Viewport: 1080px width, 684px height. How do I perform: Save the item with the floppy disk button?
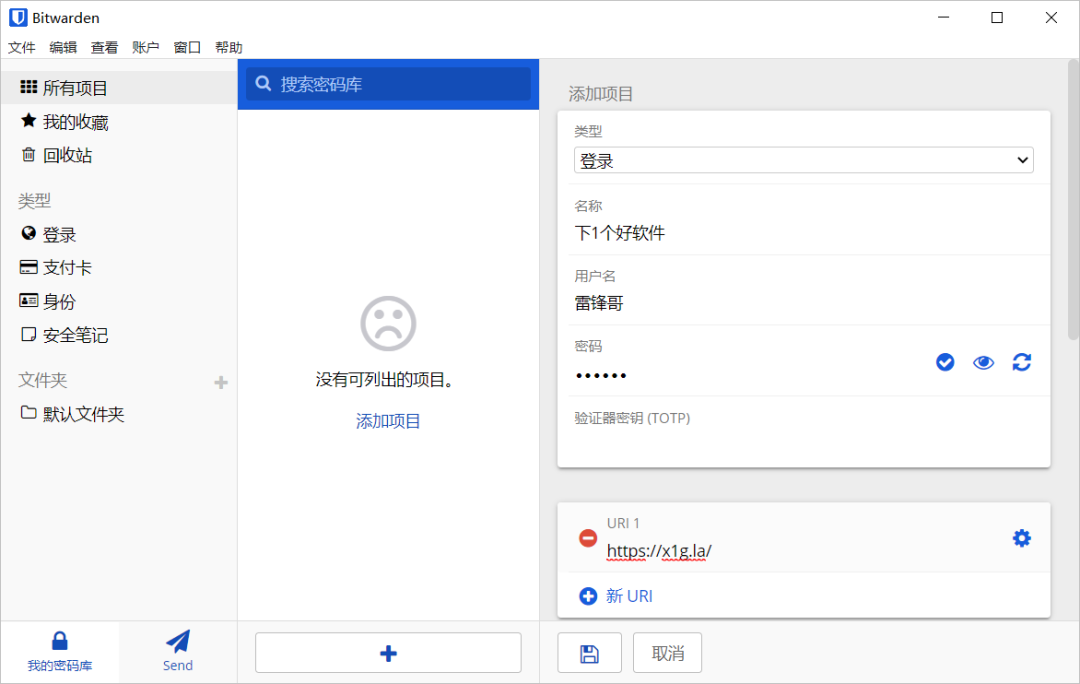click(589, 652)
